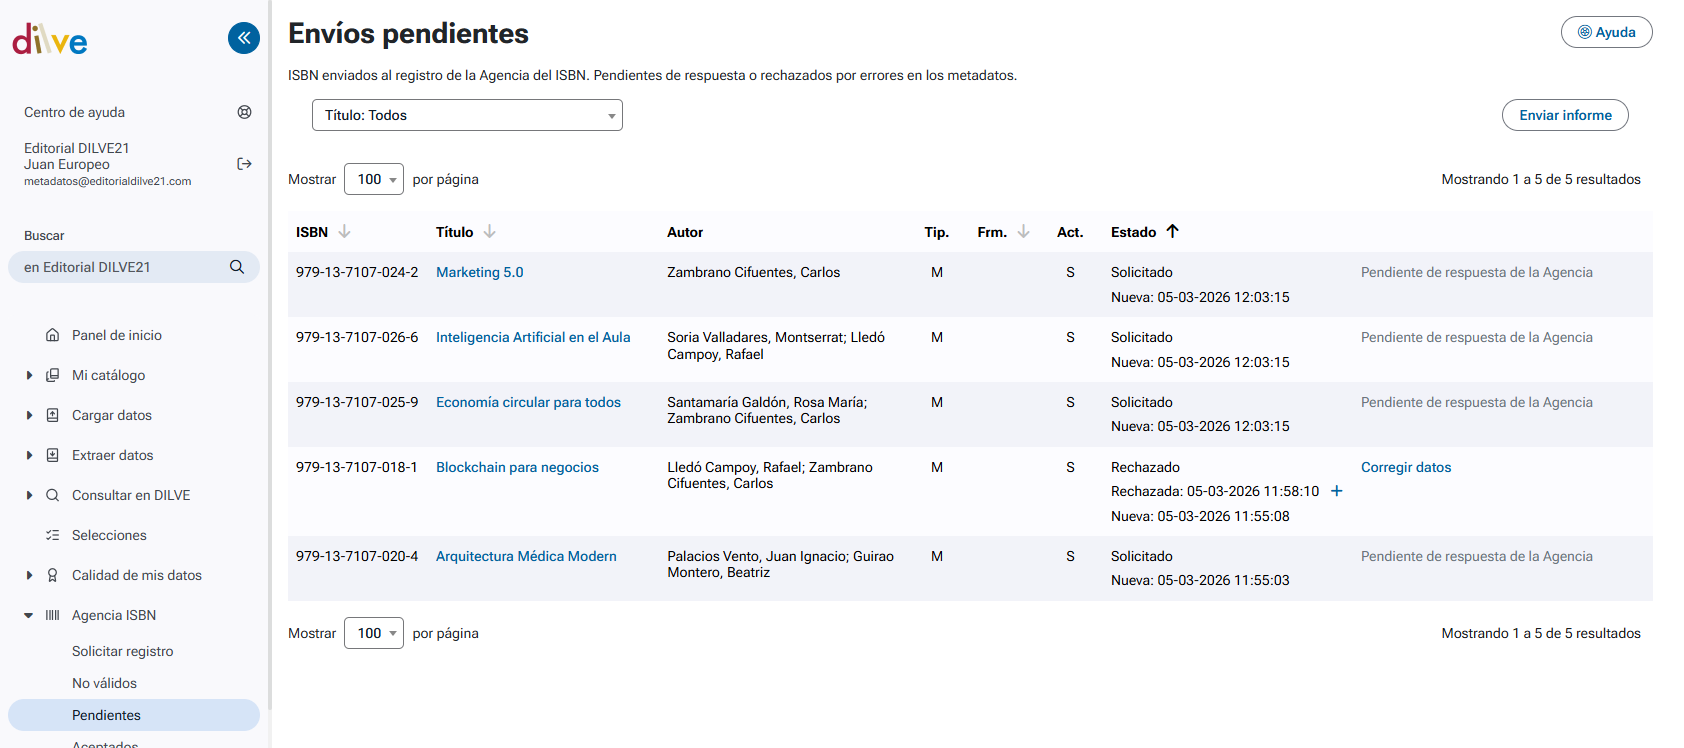Open the Título: Todos filter dropdown
This screenshot has height=748, width=1684.
click(x=467, y=115)
